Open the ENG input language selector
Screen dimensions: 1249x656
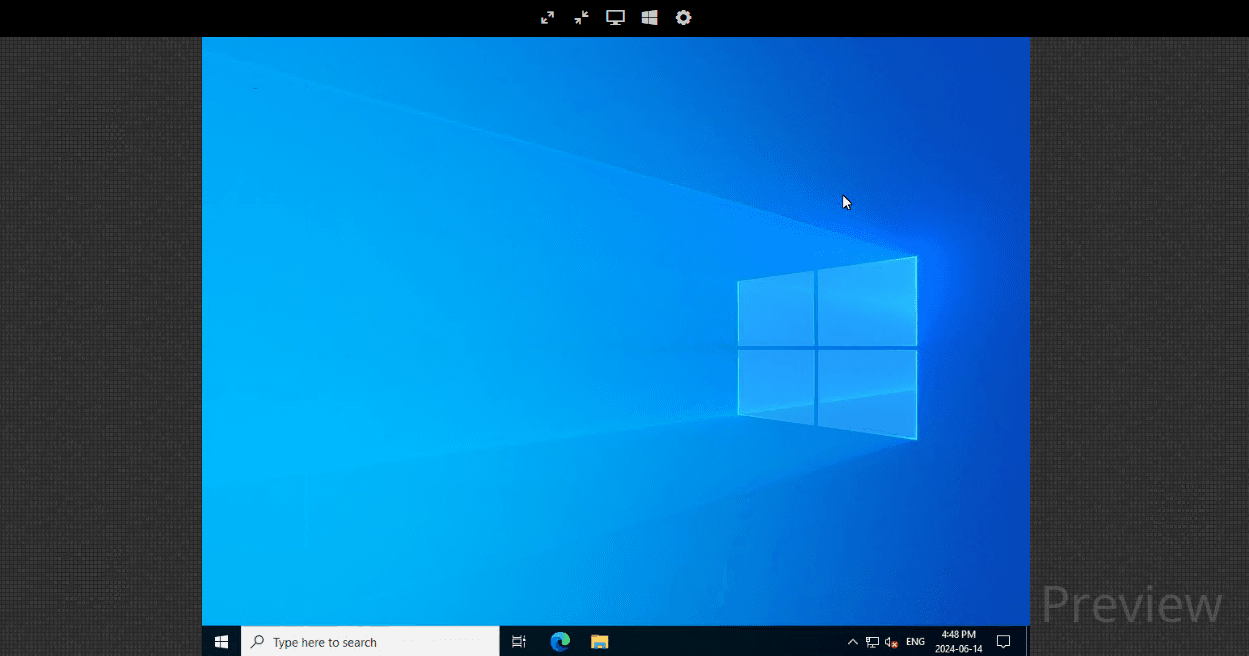(x=915, y=642)
